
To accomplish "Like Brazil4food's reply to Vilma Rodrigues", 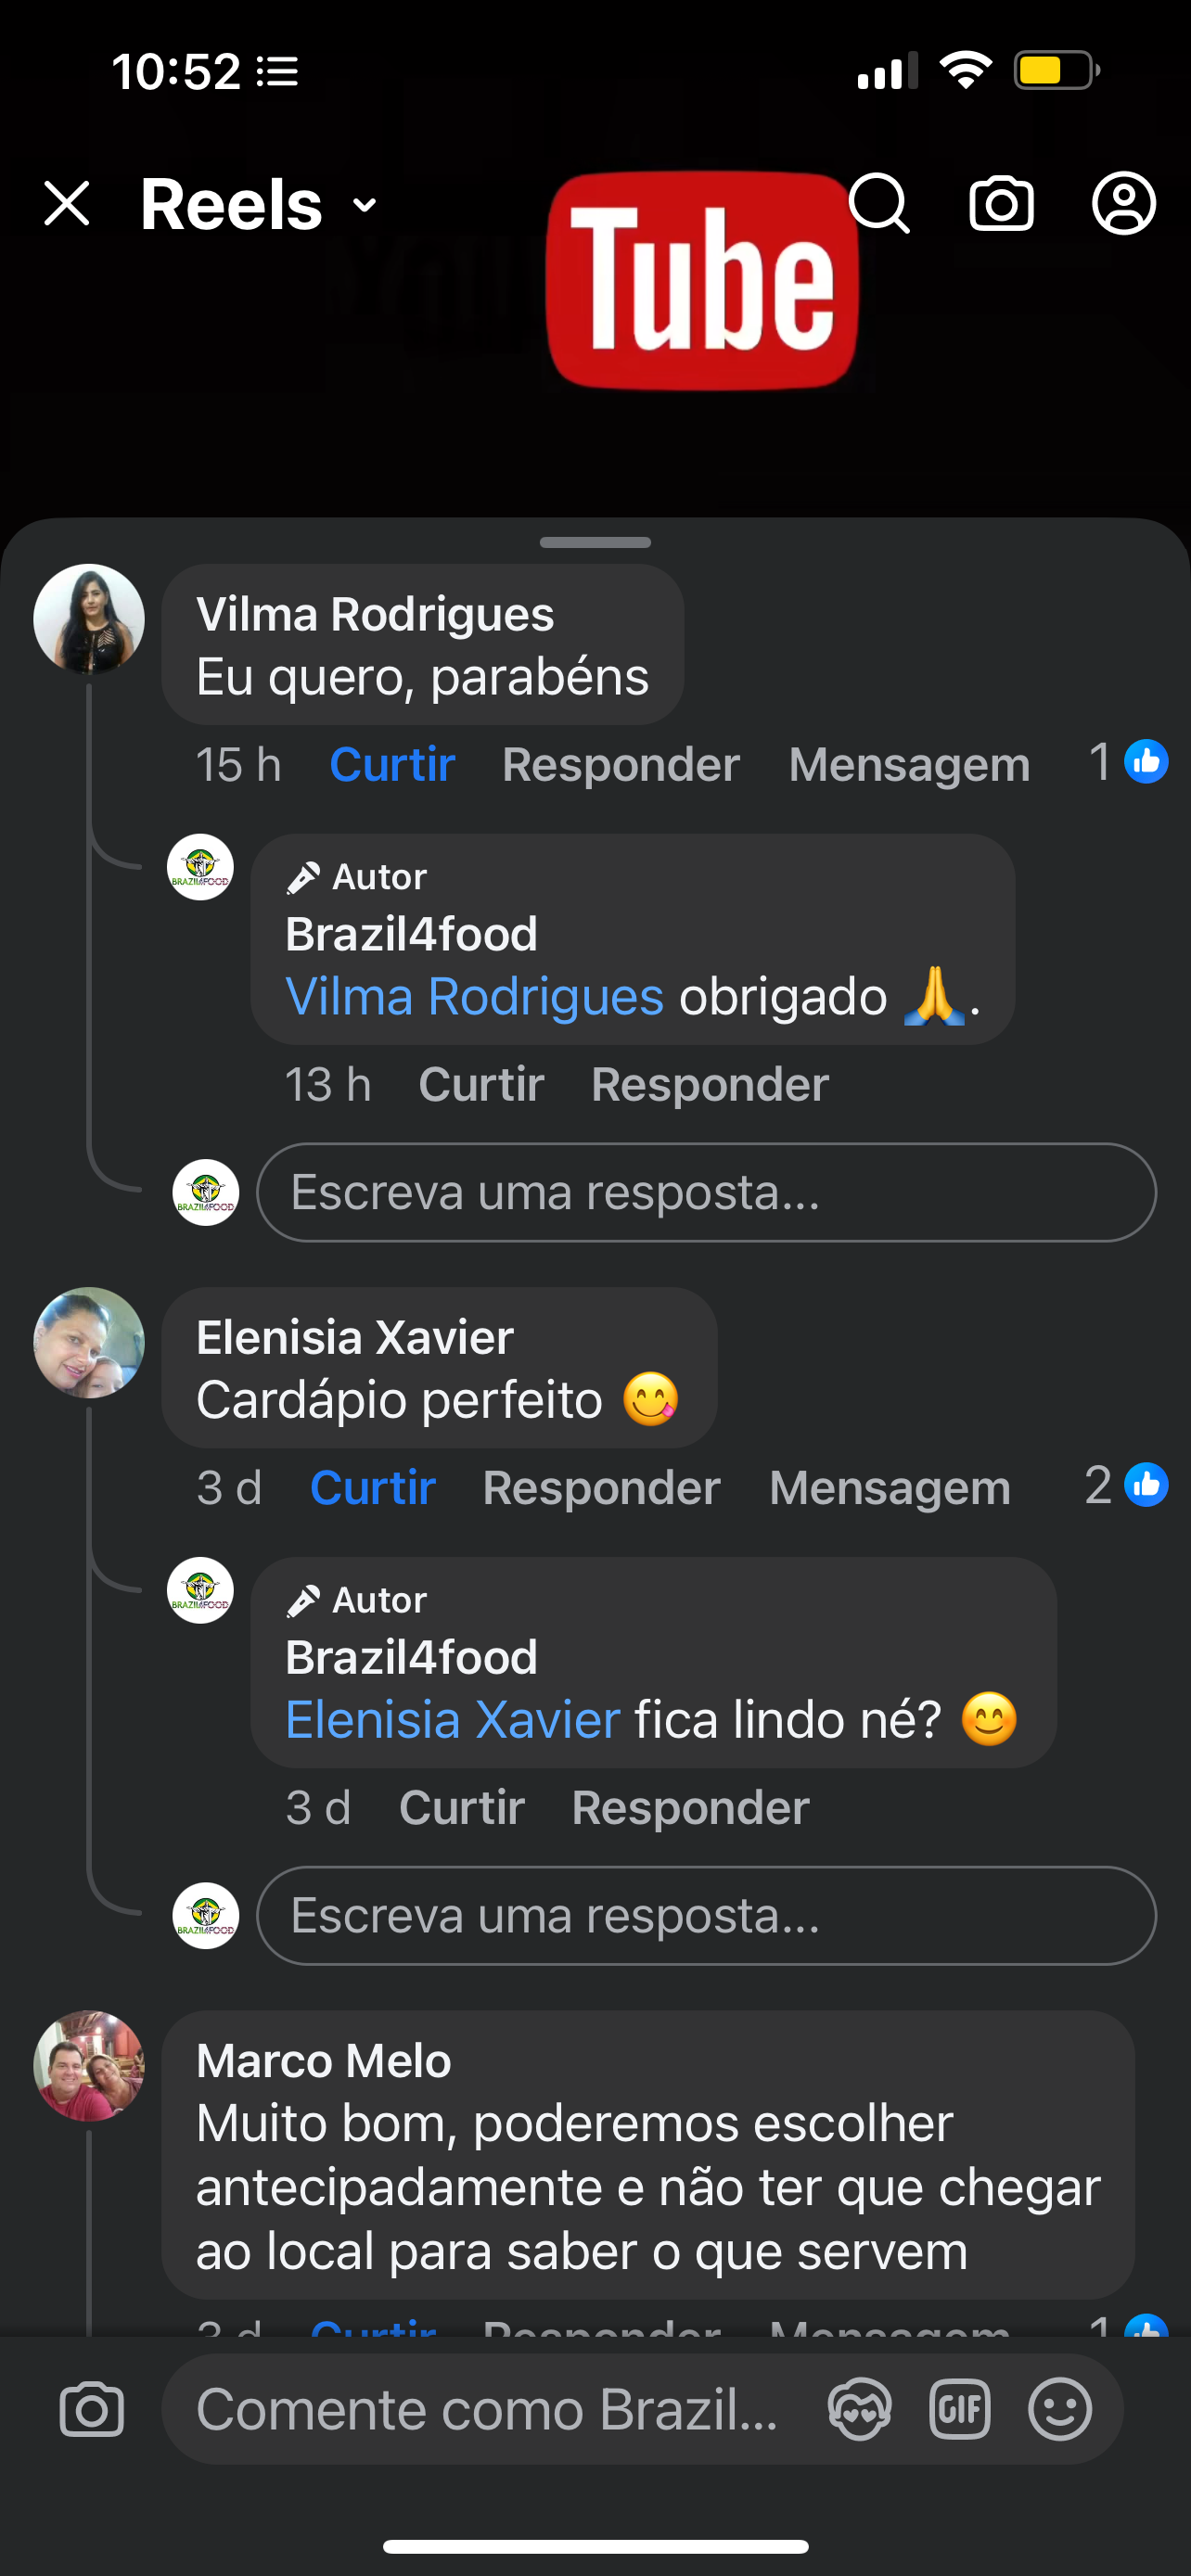I will click(481, 1085).
